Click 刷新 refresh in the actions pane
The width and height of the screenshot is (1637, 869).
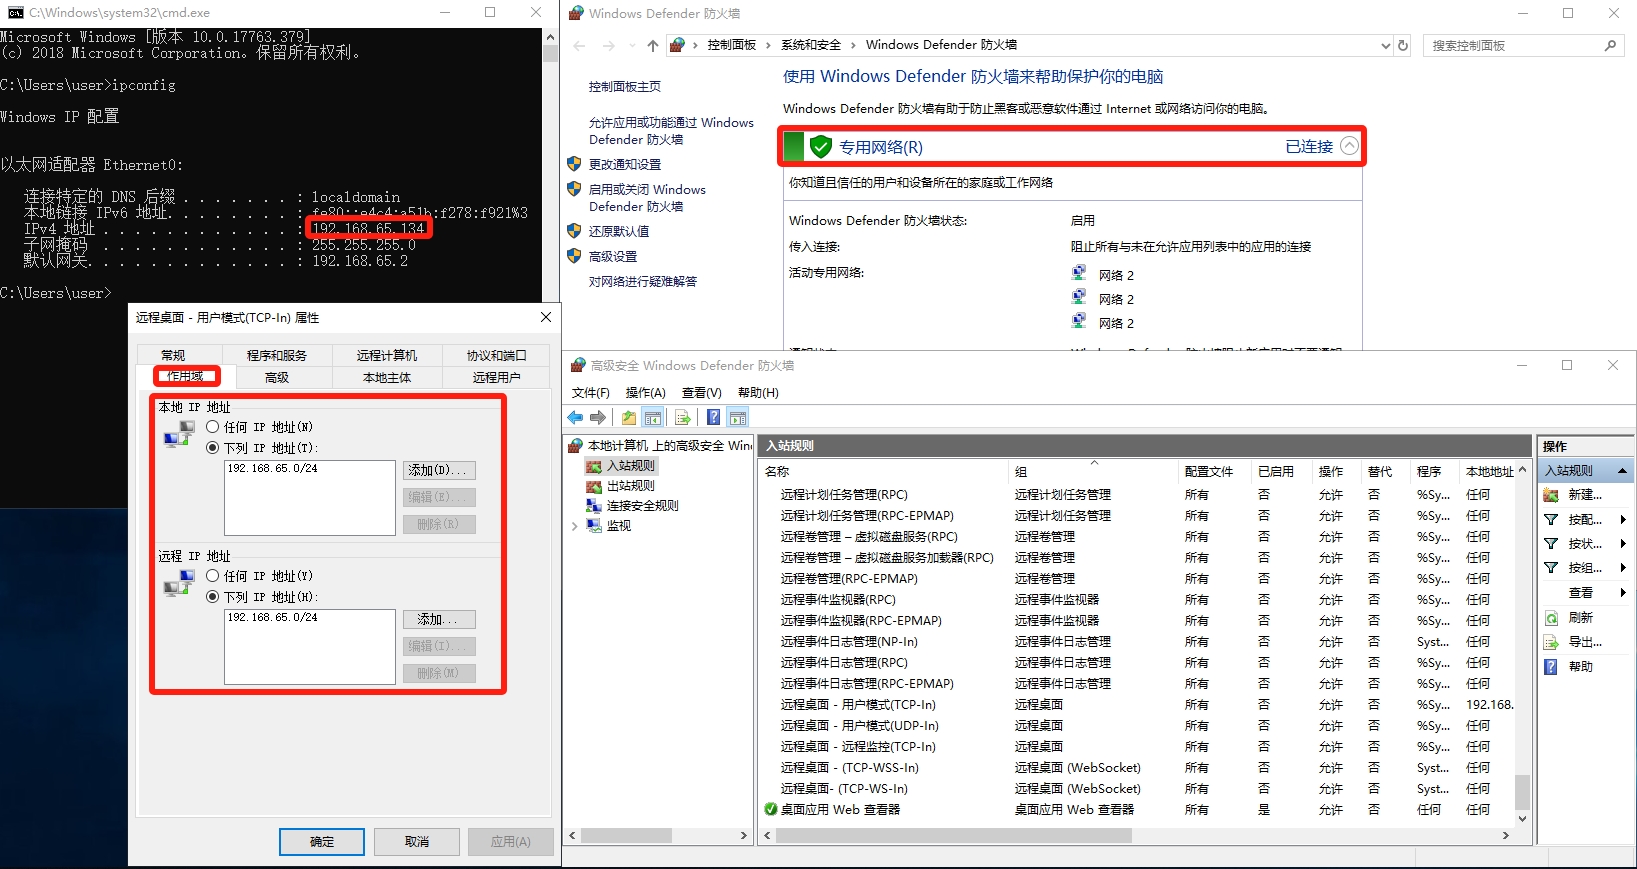(1580, 618)
